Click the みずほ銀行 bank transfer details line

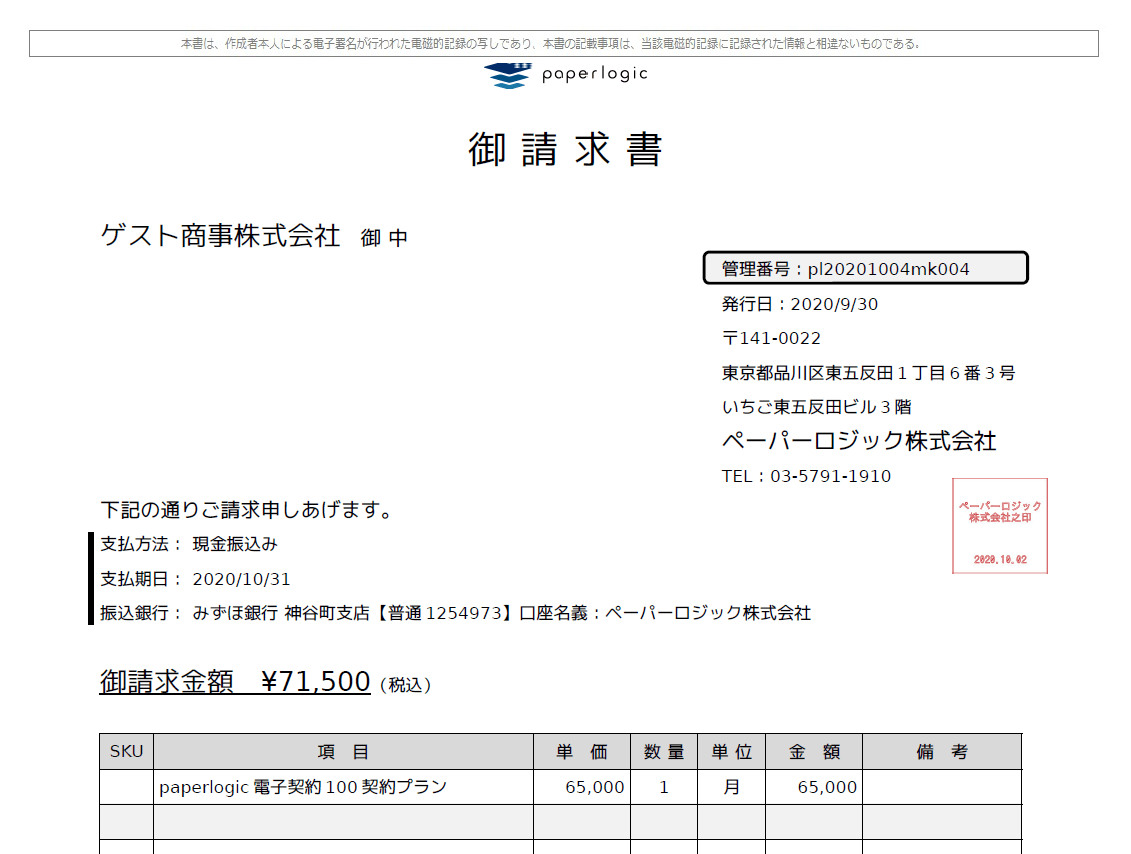[455, 613]
